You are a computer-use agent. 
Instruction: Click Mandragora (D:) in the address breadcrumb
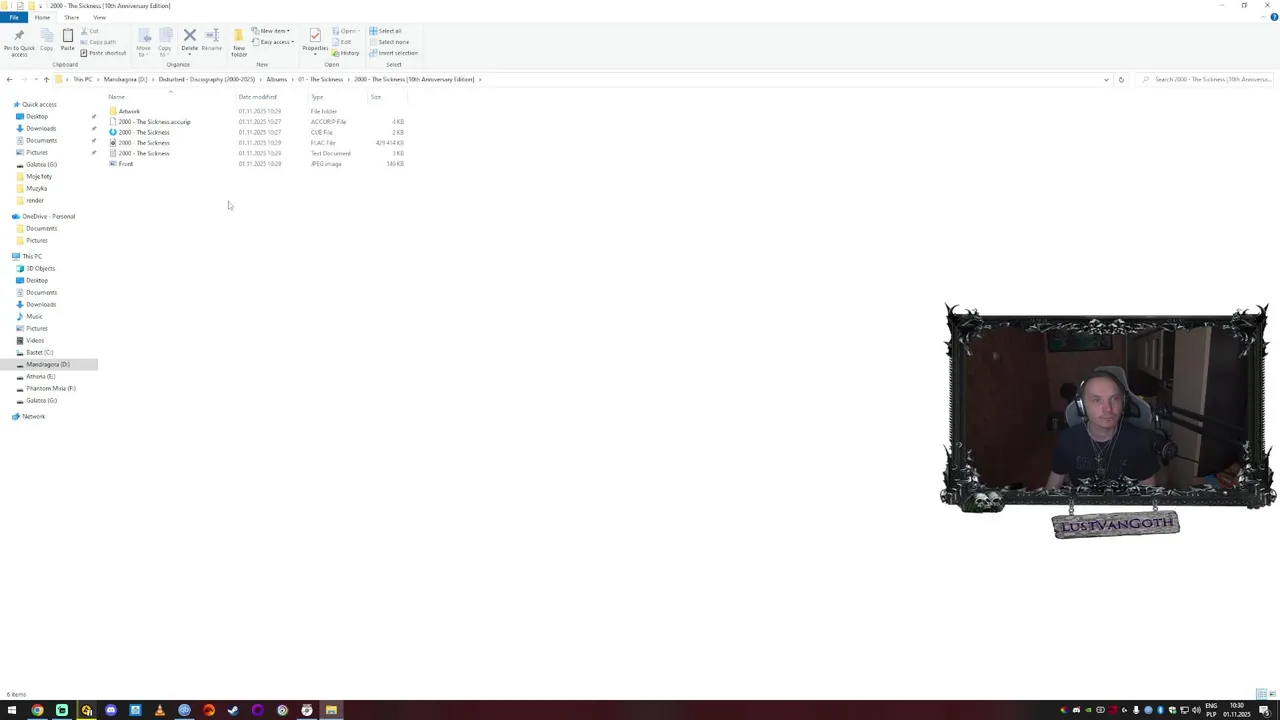[x=125, y=79]
